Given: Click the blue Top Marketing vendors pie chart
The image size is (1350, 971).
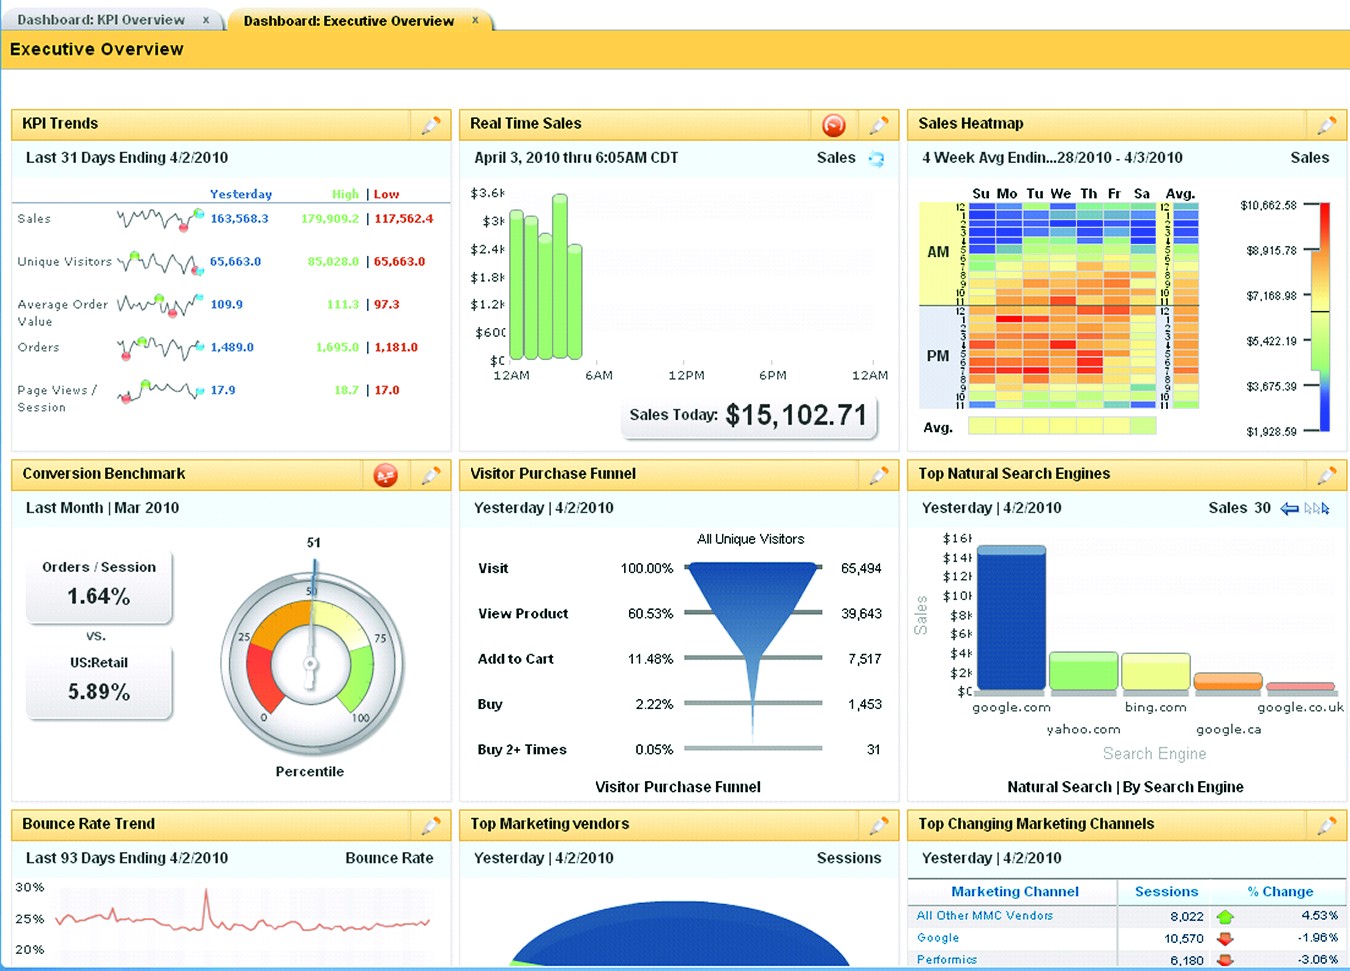Looking at the screenshot, I should 680,934.
